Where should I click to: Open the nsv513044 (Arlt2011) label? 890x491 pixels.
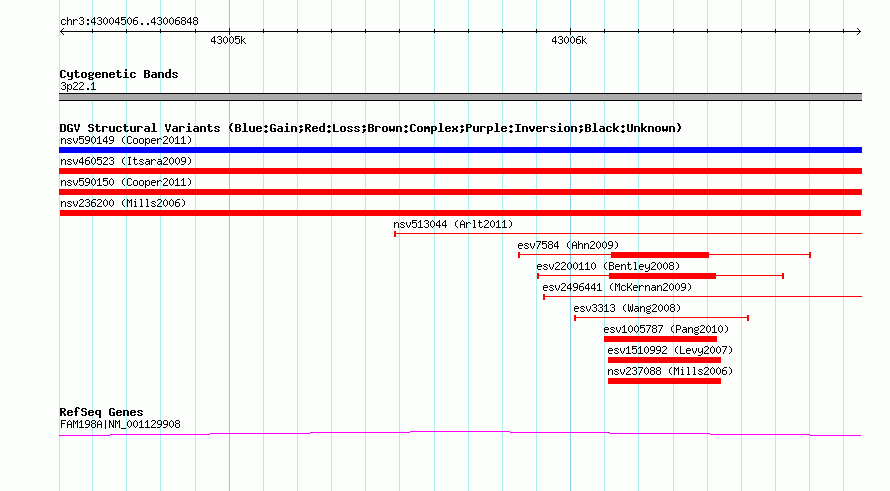[453, 224]
